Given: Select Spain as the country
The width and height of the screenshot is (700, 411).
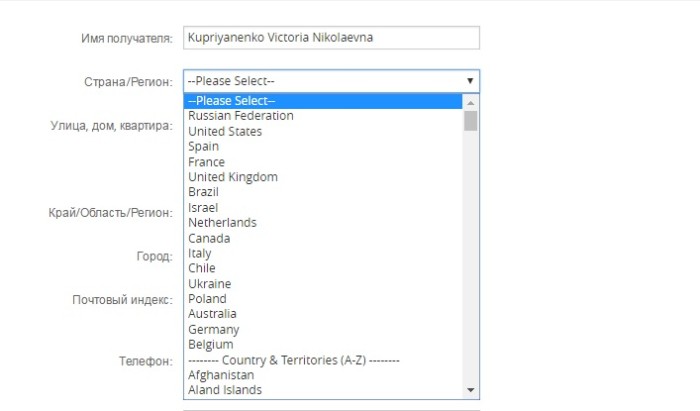Looking at the screenshot, I should (204, 146).
